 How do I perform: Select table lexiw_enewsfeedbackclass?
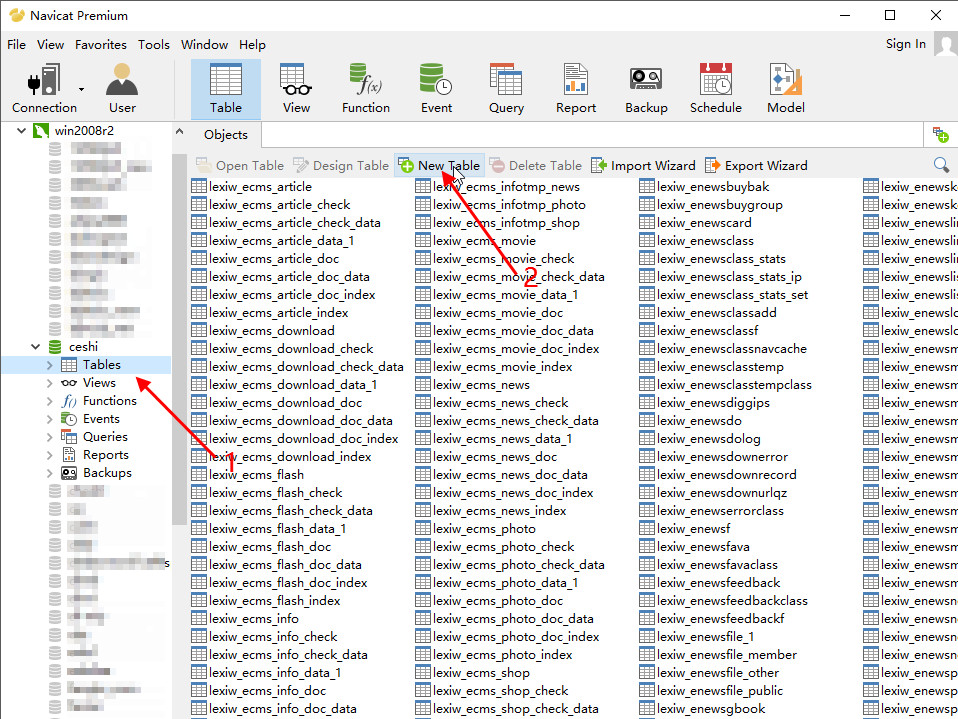(724, 601)
